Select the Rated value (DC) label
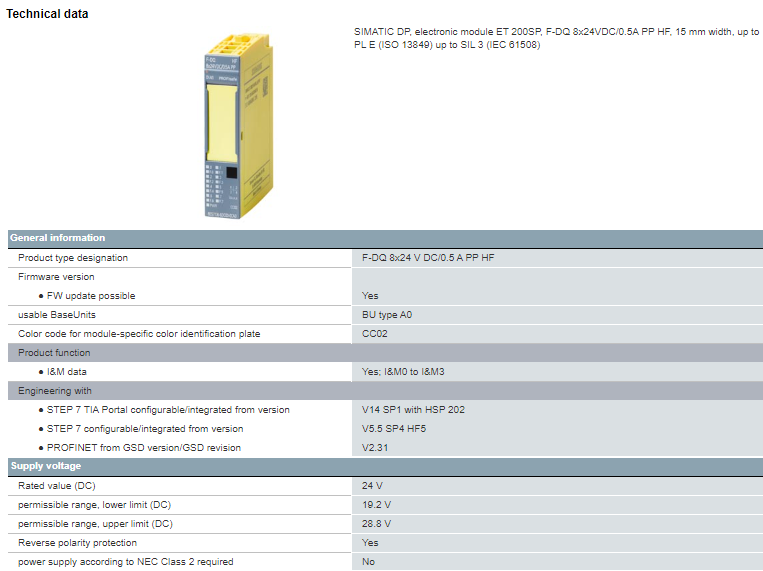The image size is (763, 571). tap(58, 486)
